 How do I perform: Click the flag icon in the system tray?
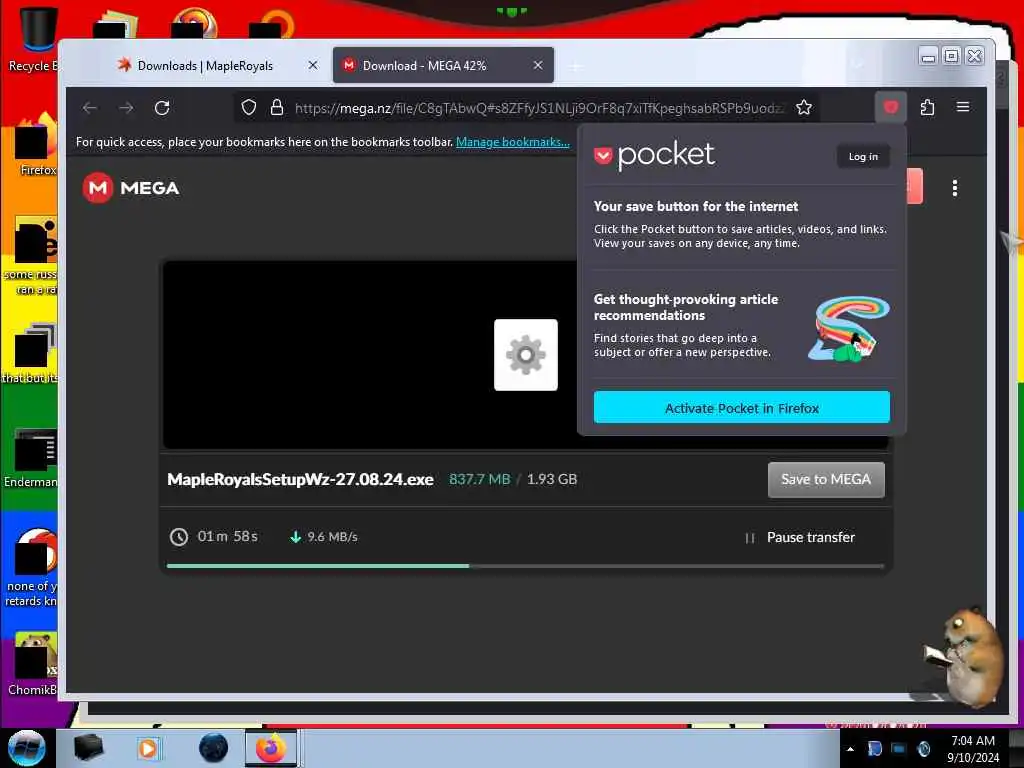(874, 748)
